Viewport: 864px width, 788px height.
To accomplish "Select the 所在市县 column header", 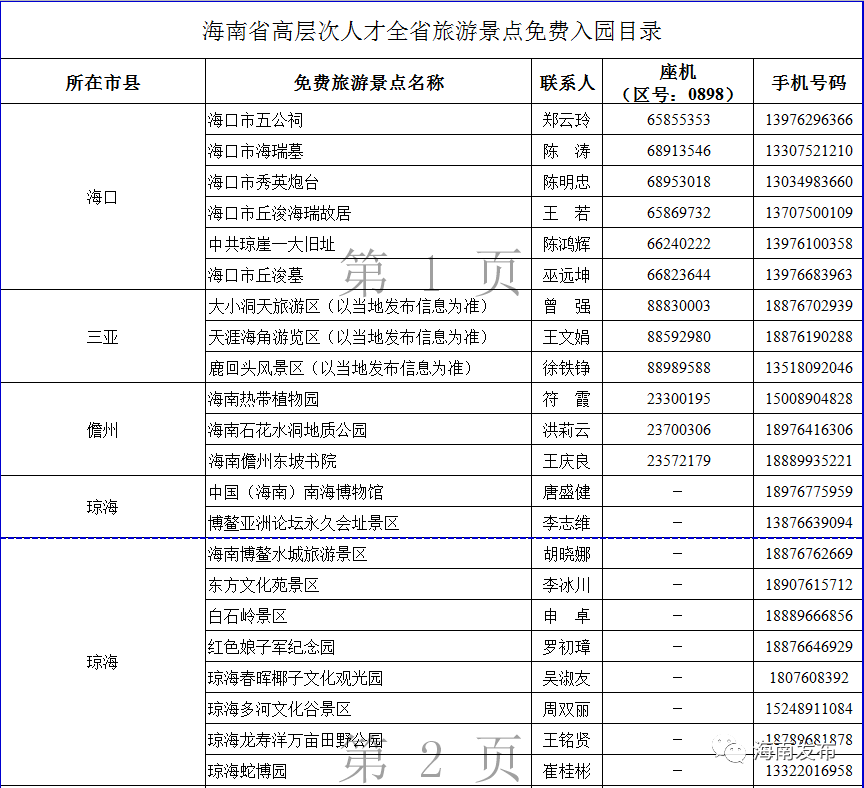I will tap(102, 82).
